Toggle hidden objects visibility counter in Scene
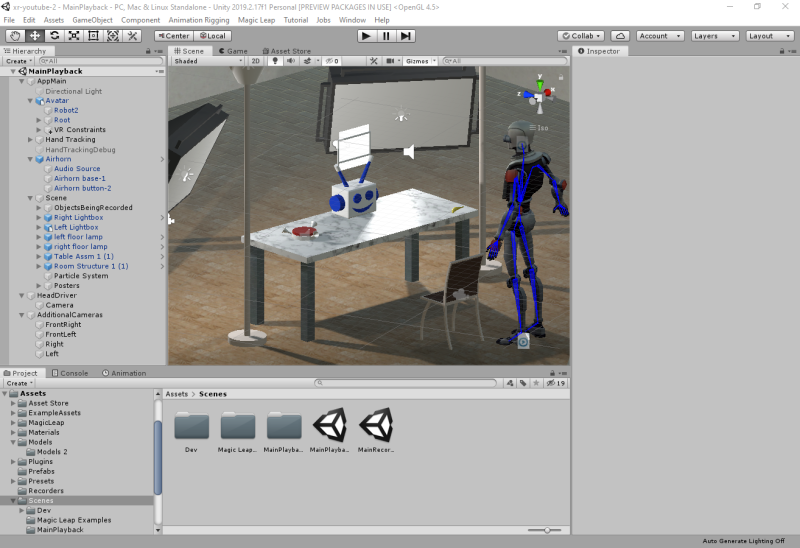Image resolution: width=800 pixels, height=548 pixels. coord(333,61)
